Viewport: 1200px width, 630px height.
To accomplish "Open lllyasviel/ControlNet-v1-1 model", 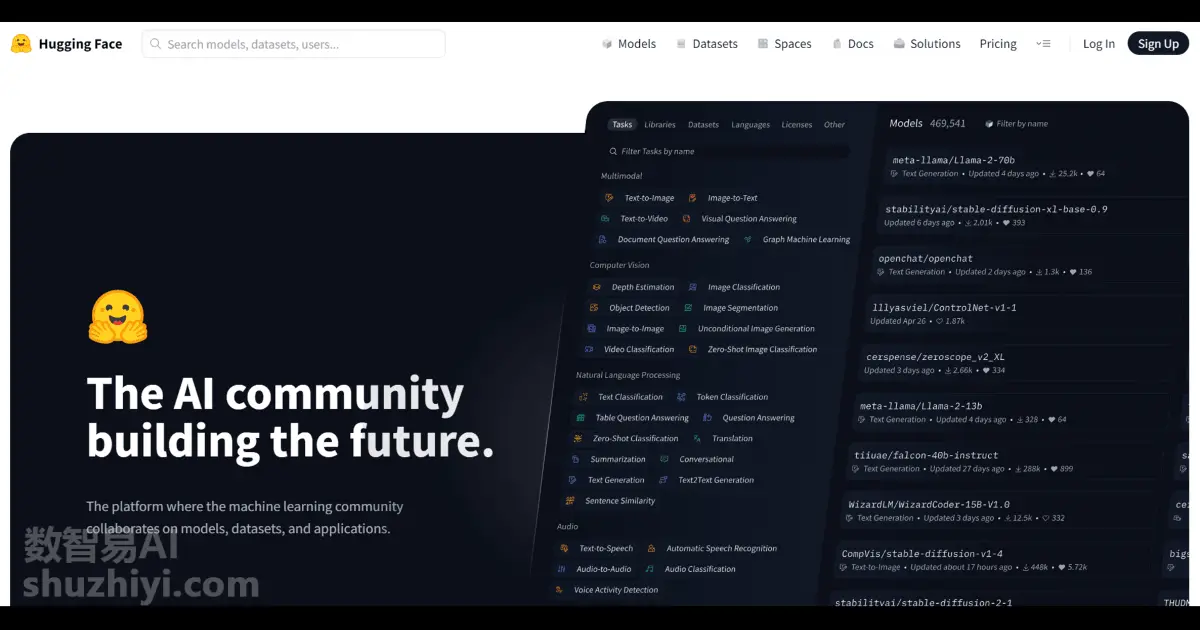I will point(944,307).
